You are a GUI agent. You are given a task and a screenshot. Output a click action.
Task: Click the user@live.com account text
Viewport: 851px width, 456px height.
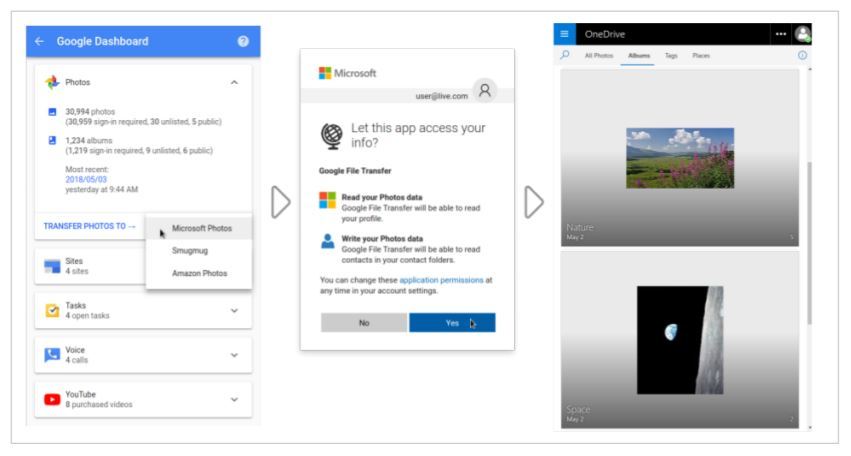point(442,96)
